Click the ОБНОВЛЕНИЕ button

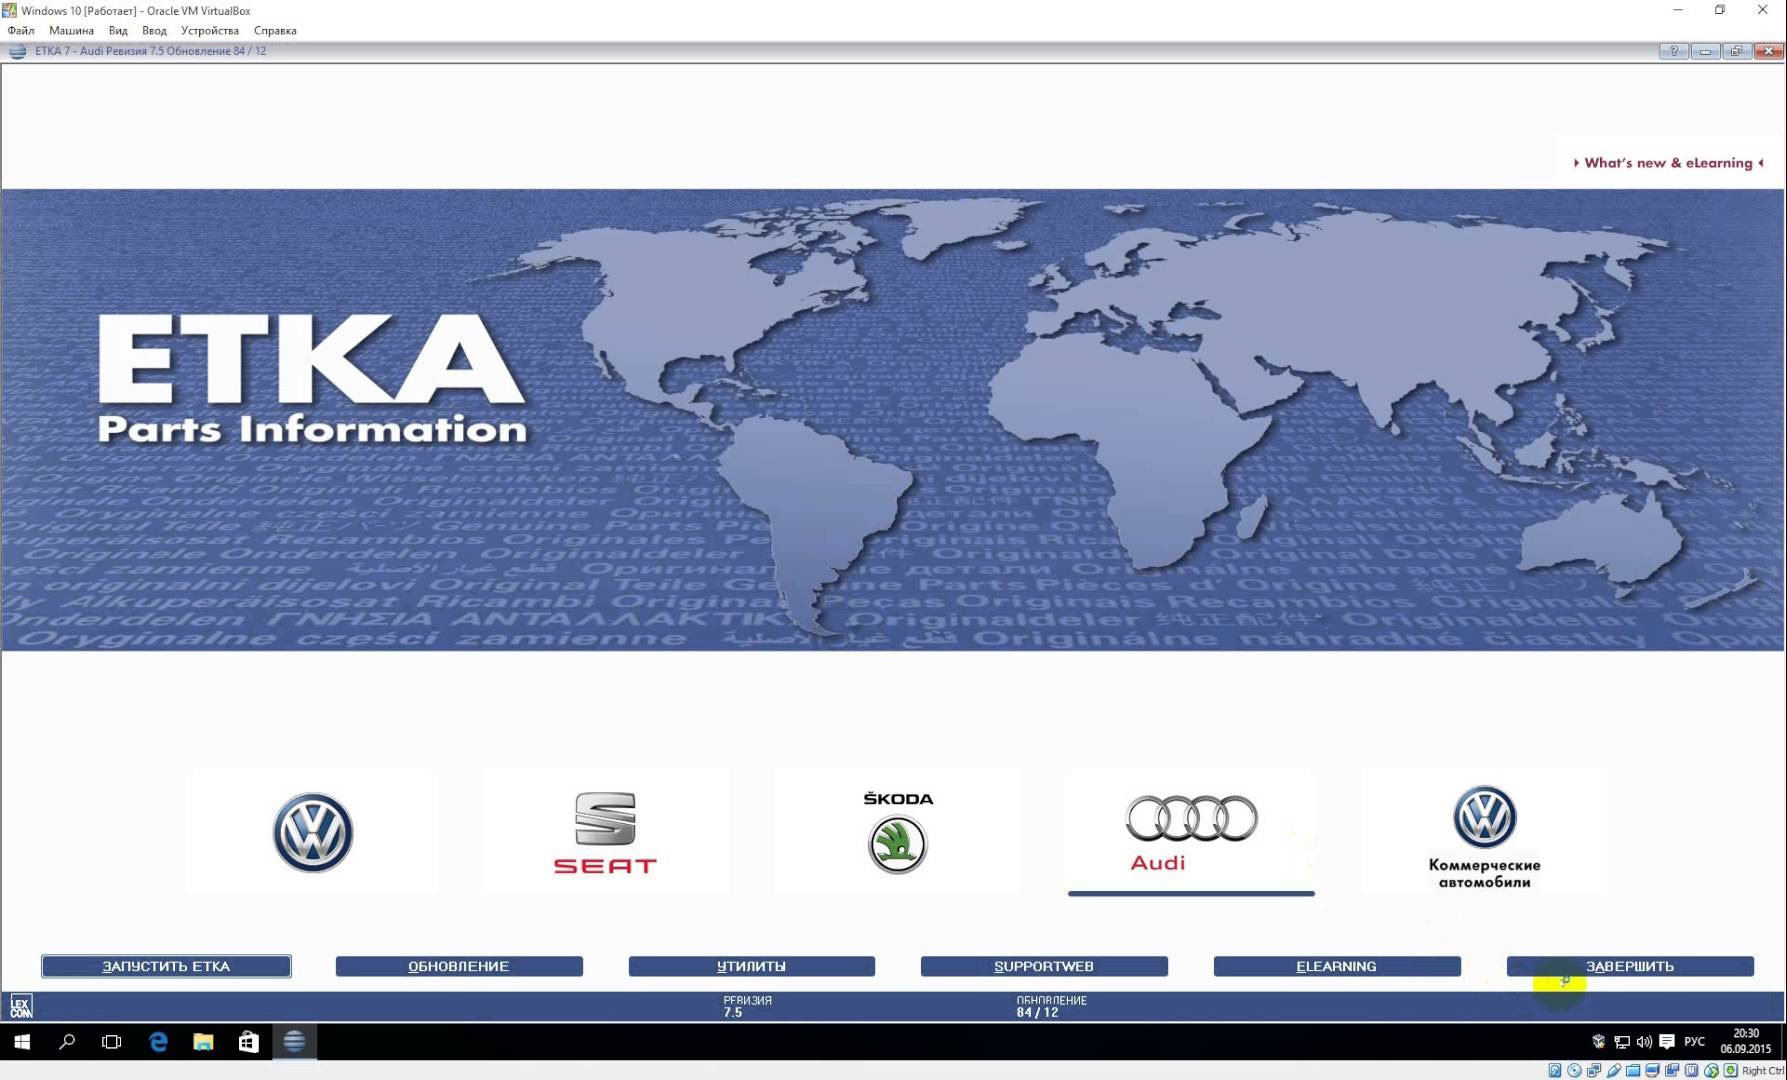(459, 966)
